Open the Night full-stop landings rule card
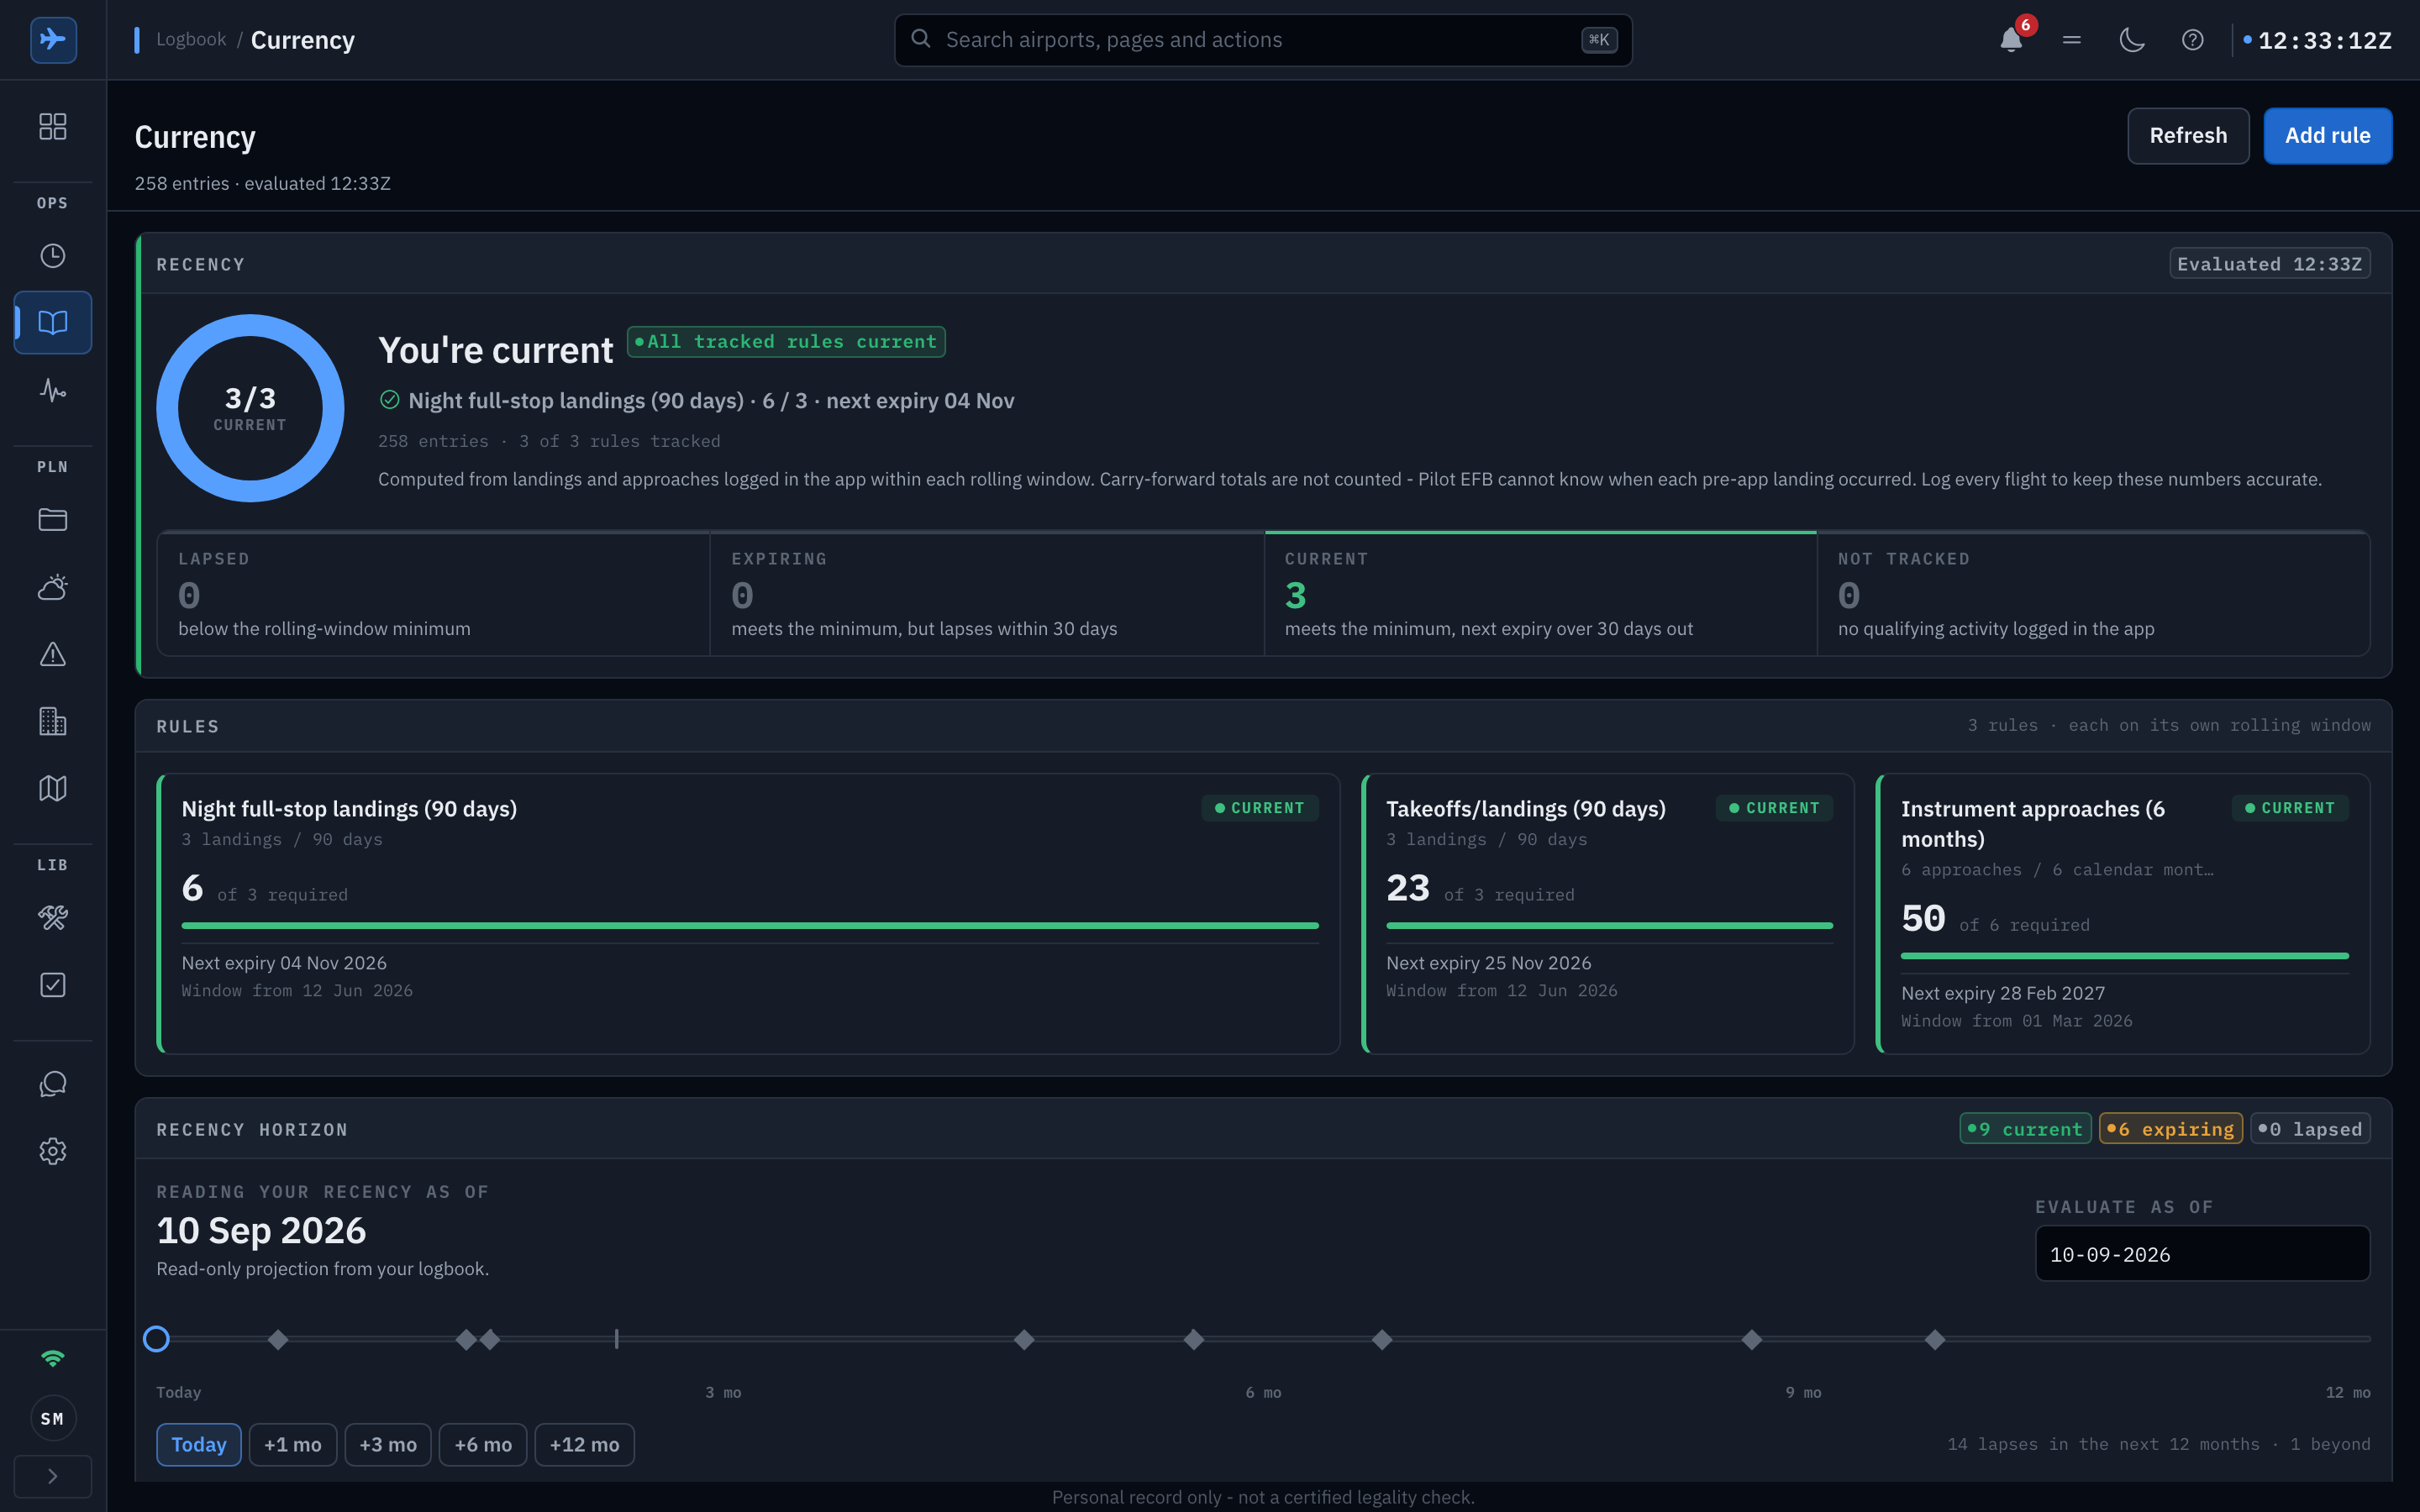This screenshot has height=1512, width=2420. (748, 913)
